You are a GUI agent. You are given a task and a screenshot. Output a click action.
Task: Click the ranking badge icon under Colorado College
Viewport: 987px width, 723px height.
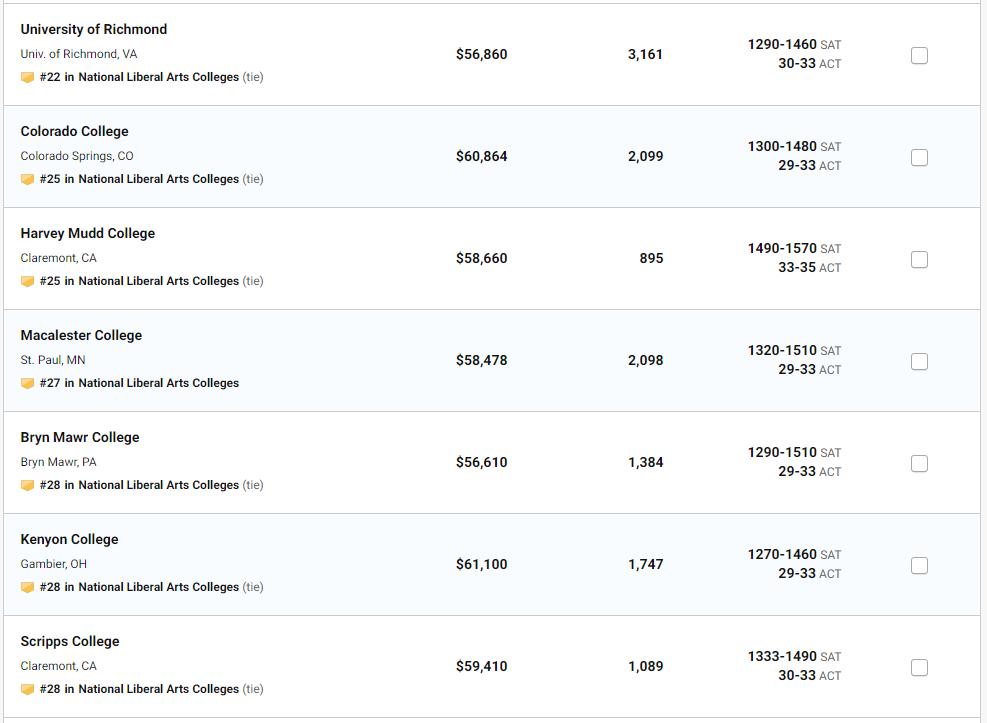pyautogui.click(x=27, y=180)
